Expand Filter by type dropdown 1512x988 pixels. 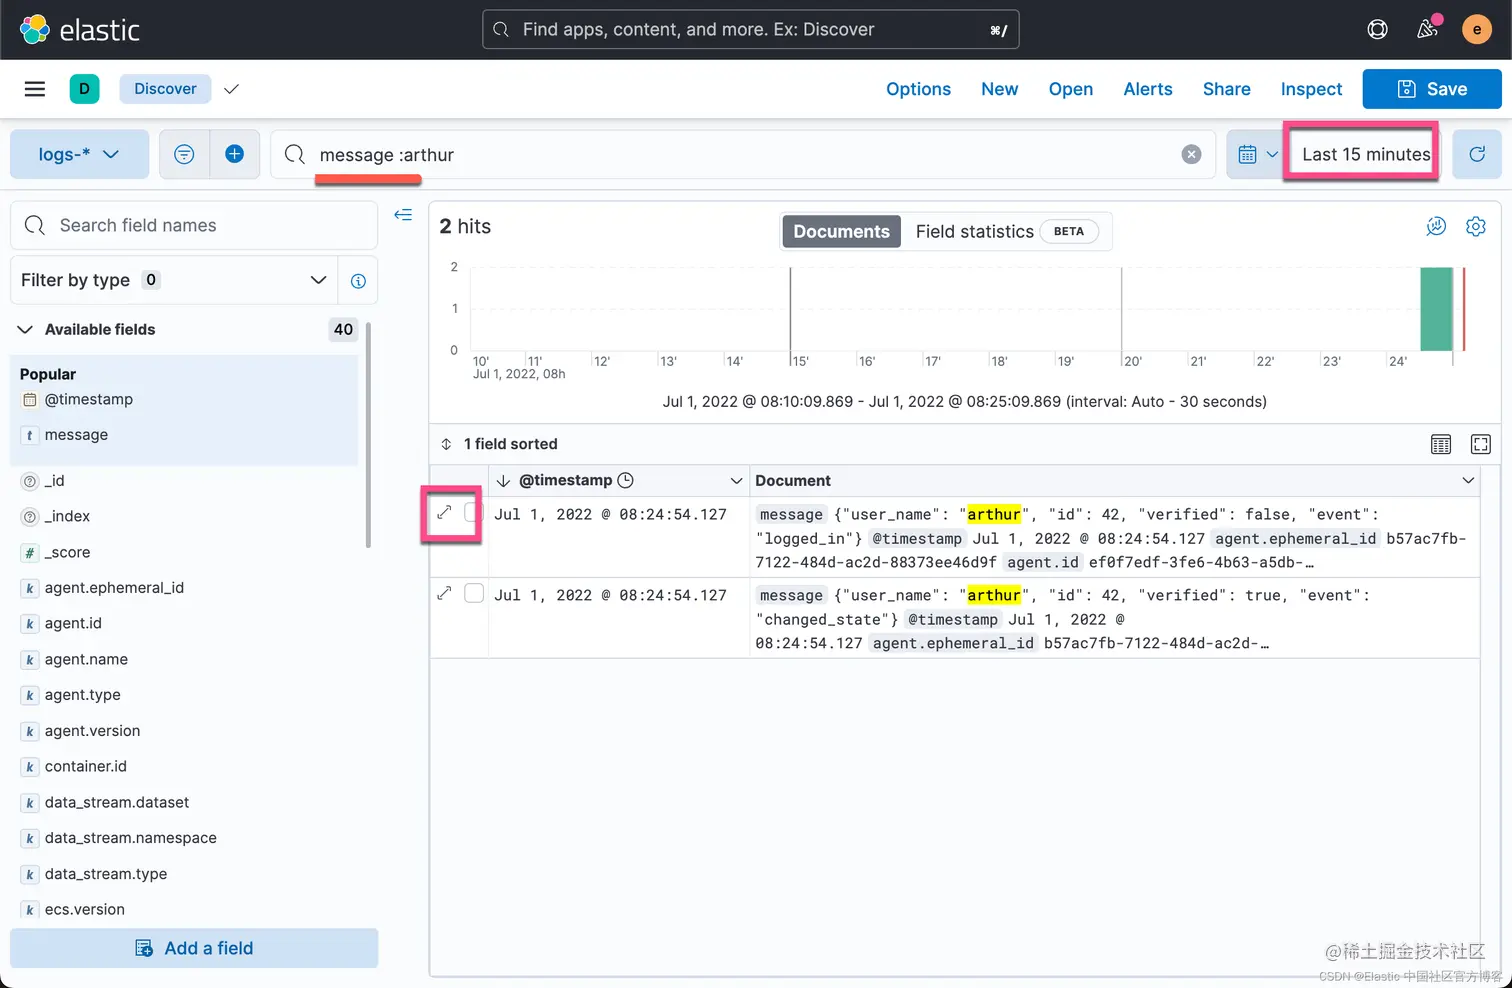tap(174, 280)
